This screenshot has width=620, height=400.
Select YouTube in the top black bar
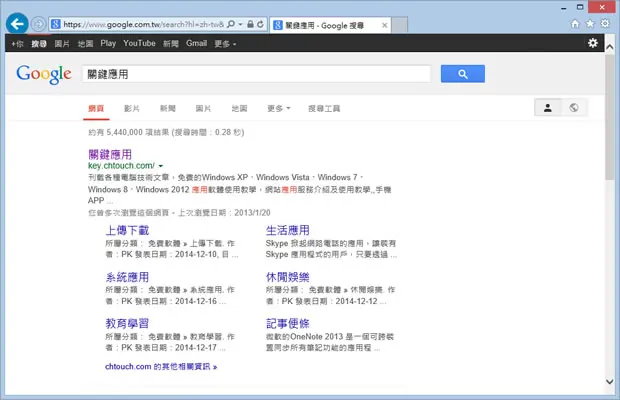pos(139,43)
